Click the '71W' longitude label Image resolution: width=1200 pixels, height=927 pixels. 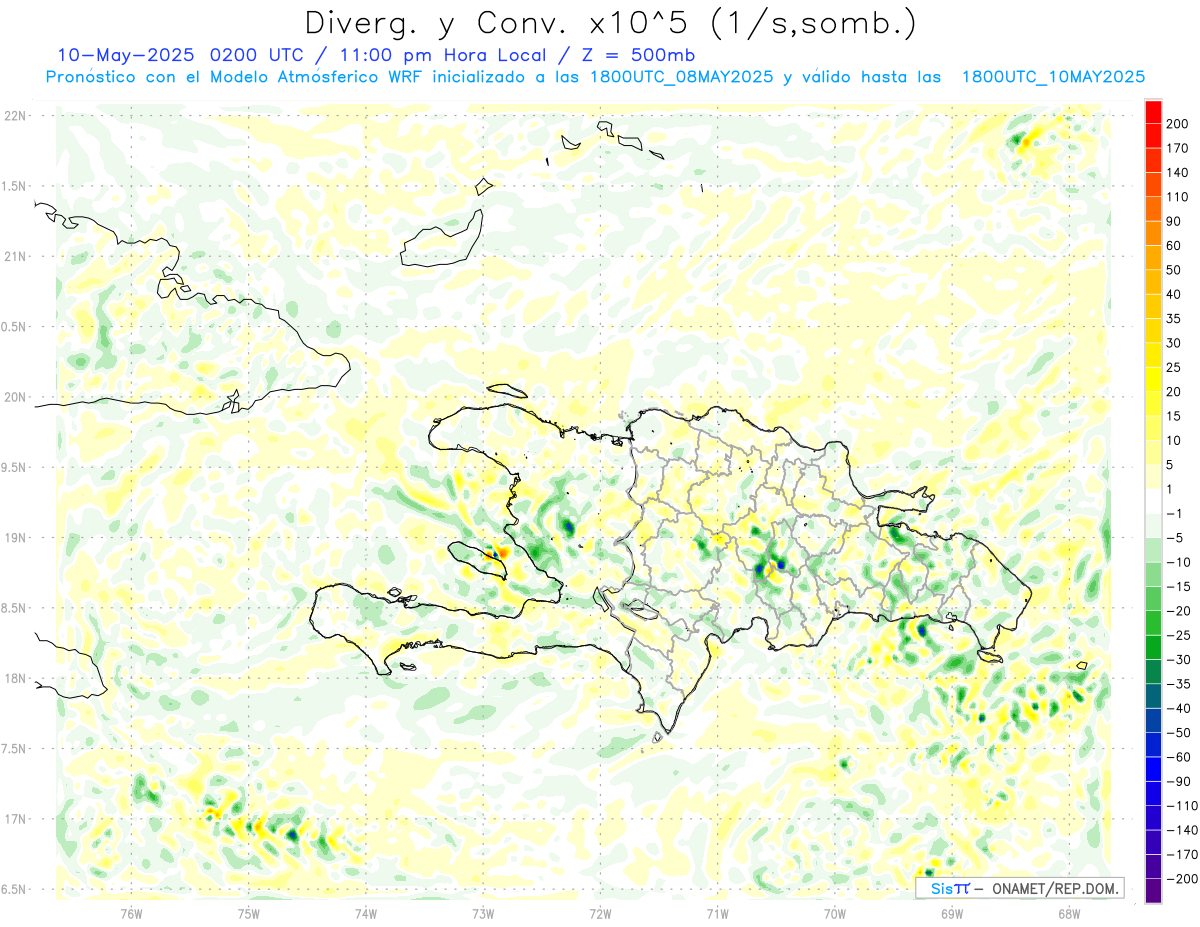pyautogui.click(x=717, y=914)
